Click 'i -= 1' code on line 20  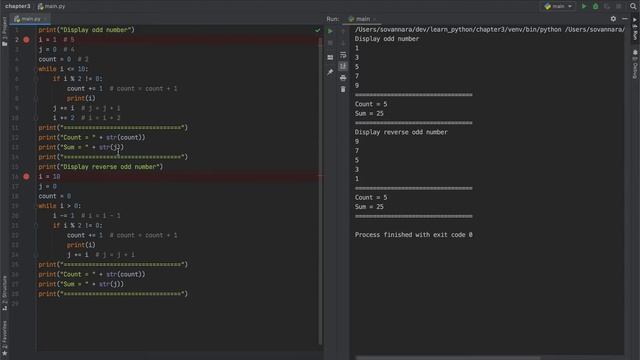pyautogui.click(x=64, y=216)
